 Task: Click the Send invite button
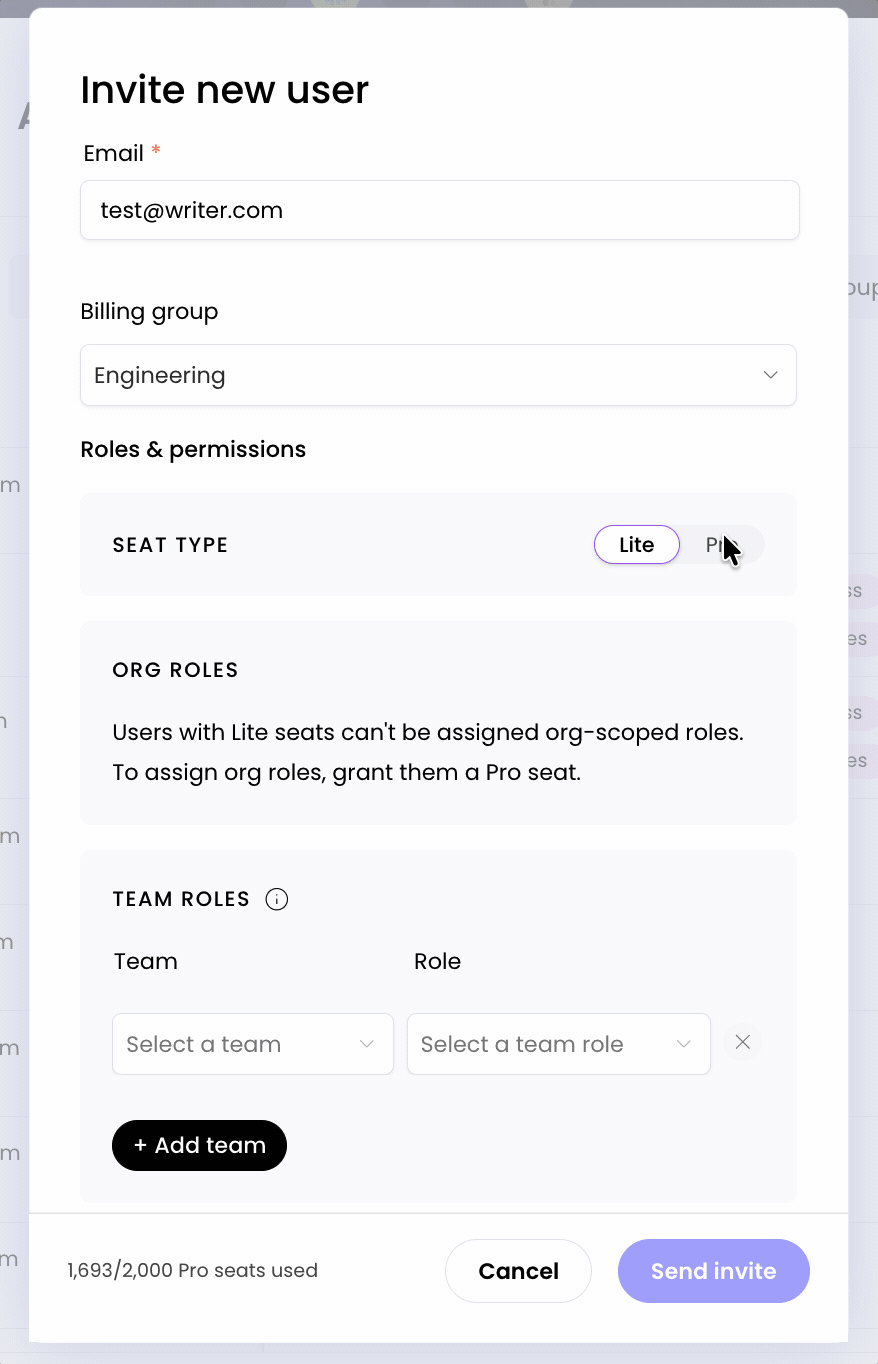(x=713, y=1271)
